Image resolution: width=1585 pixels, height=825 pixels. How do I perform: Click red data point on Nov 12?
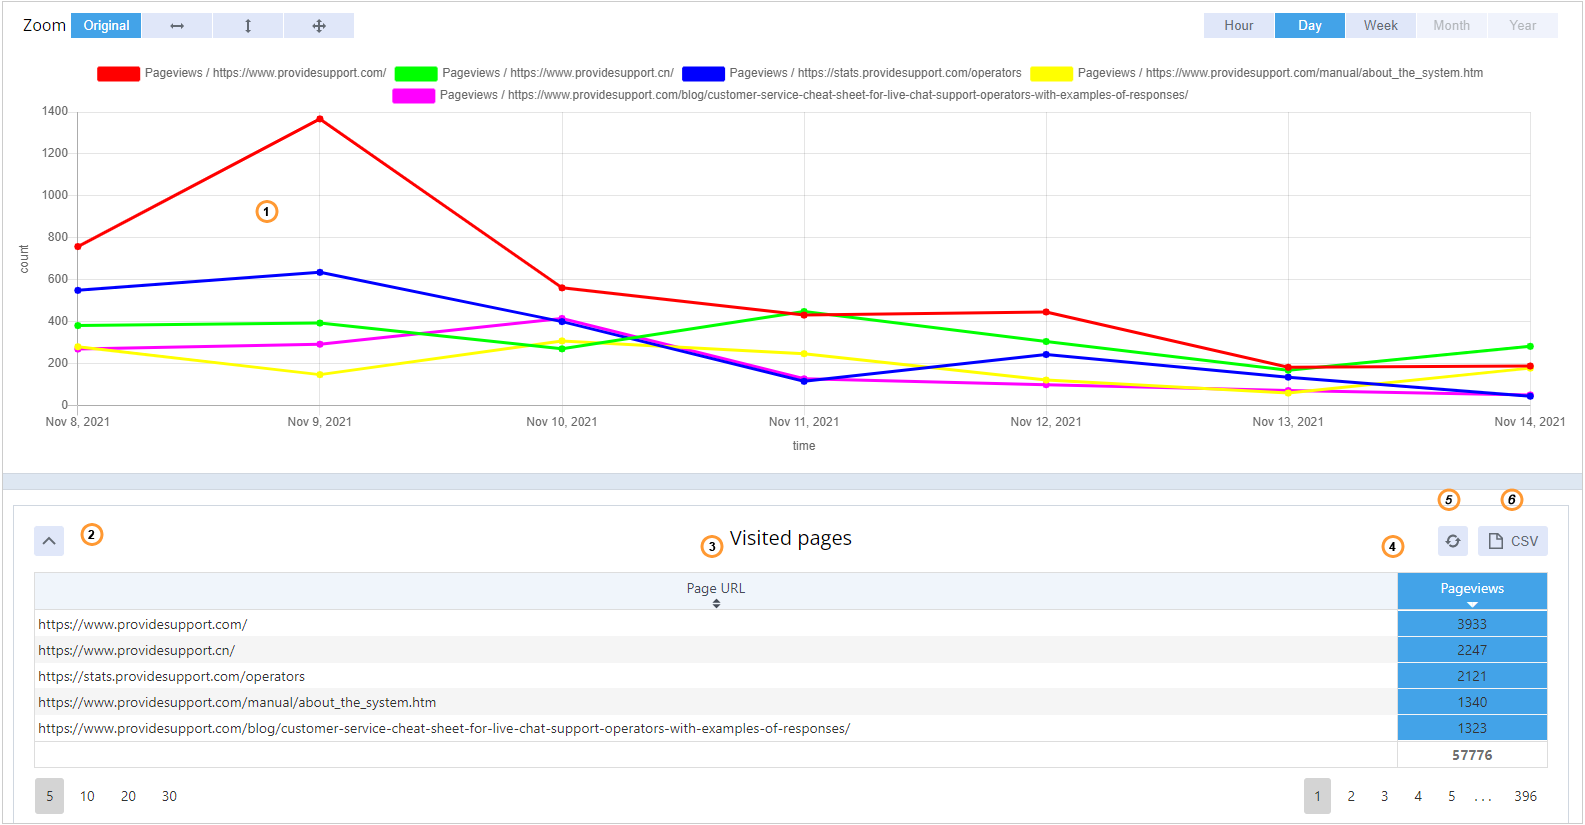[1046, 312]
